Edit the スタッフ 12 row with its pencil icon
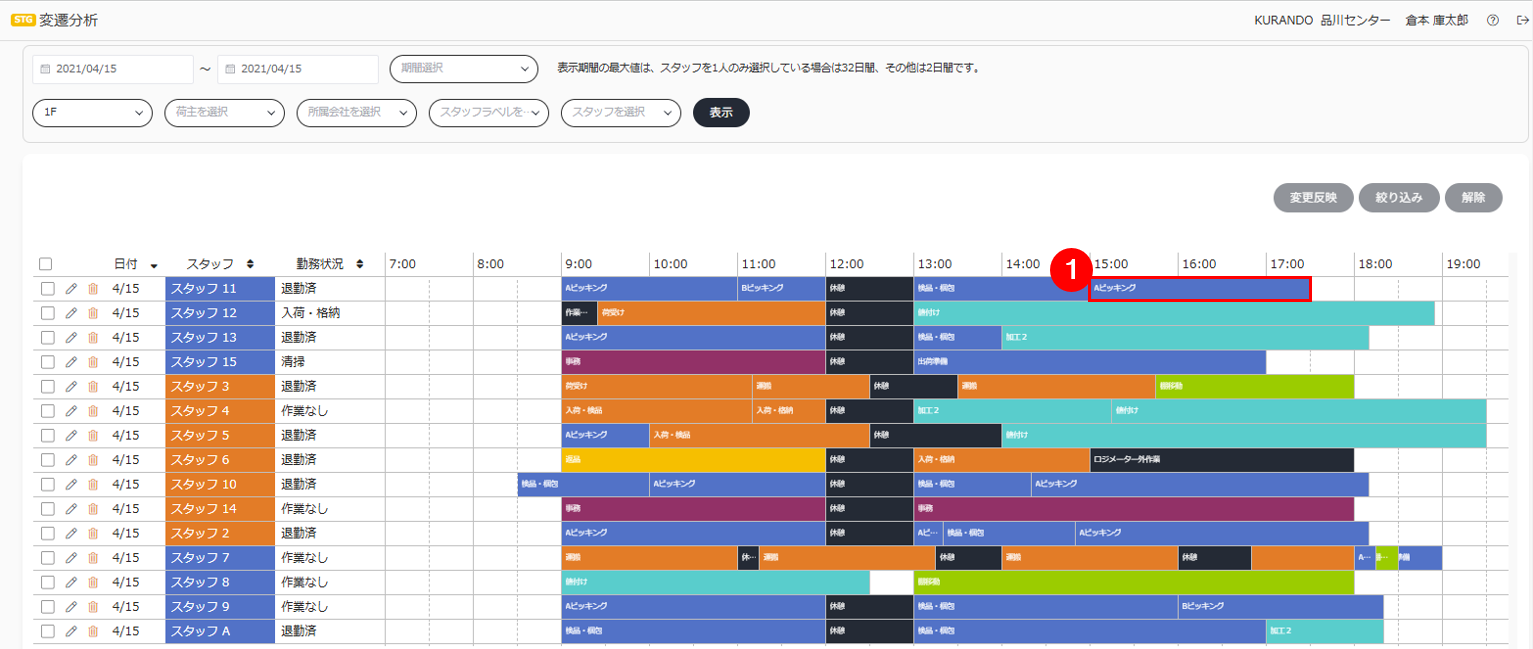Screen dimensions: 1533x649 pyautogui.click(x=71, y=313)
